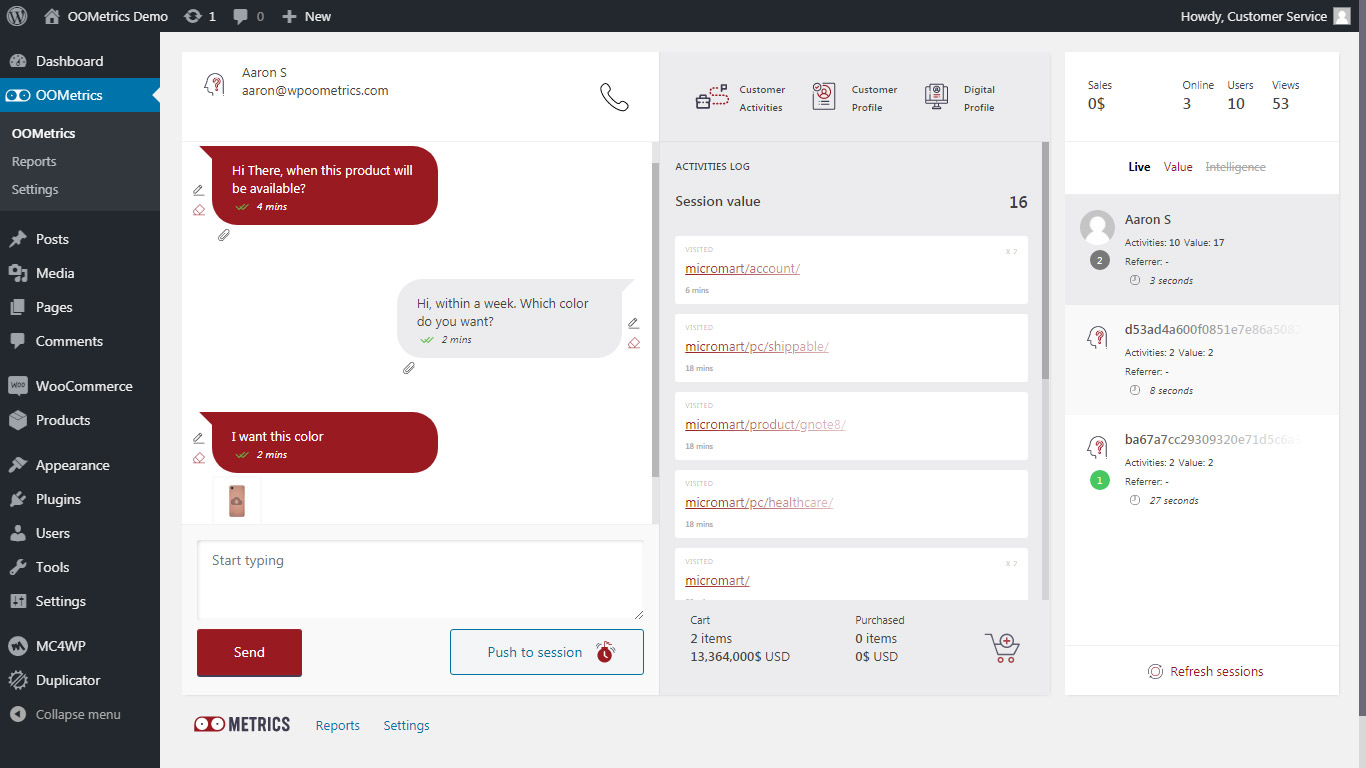Open the micromart/pc/healthcare/ link
1366x768 pixels.
coord(759,503)
